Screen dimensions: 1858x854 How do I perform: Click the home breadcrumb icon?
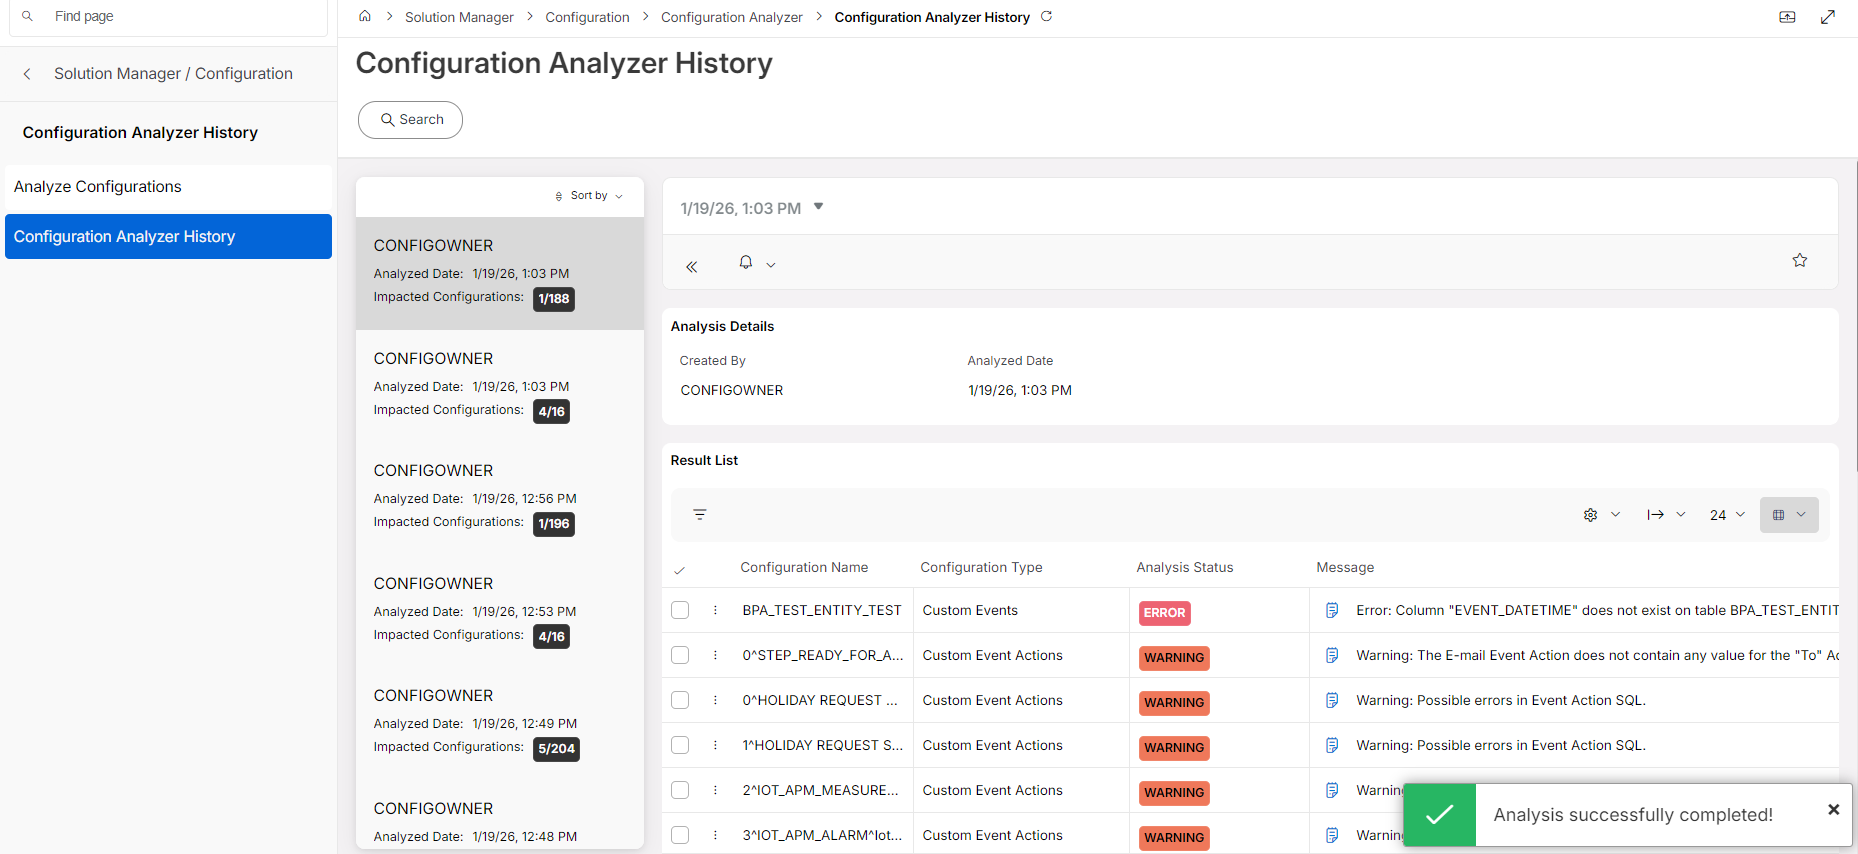(x=365, y=16)
